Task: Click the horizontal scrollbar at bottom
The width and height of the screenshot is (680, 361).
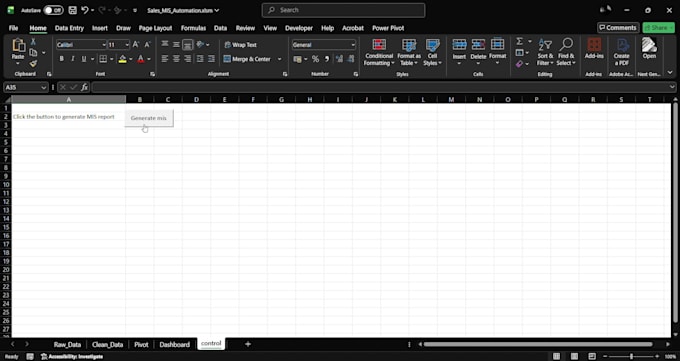Action: [538, 345]
